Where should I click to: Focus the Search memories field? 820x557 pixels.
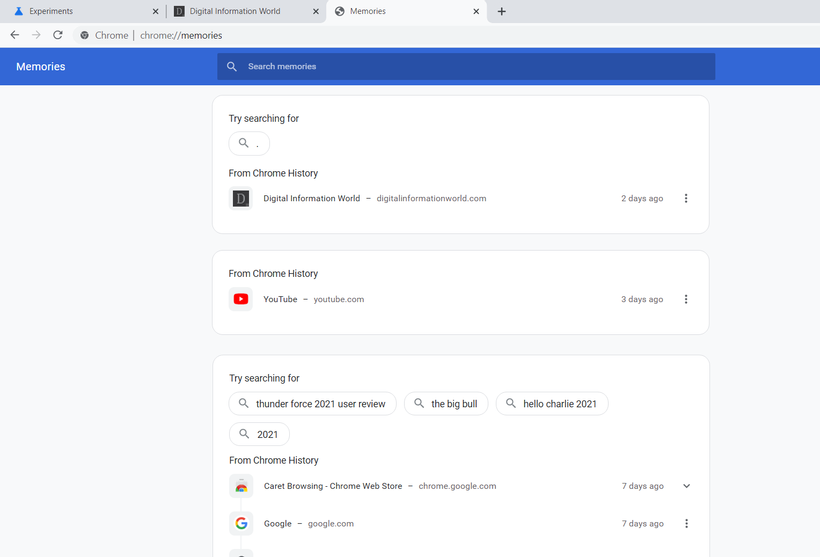point(466,66)
